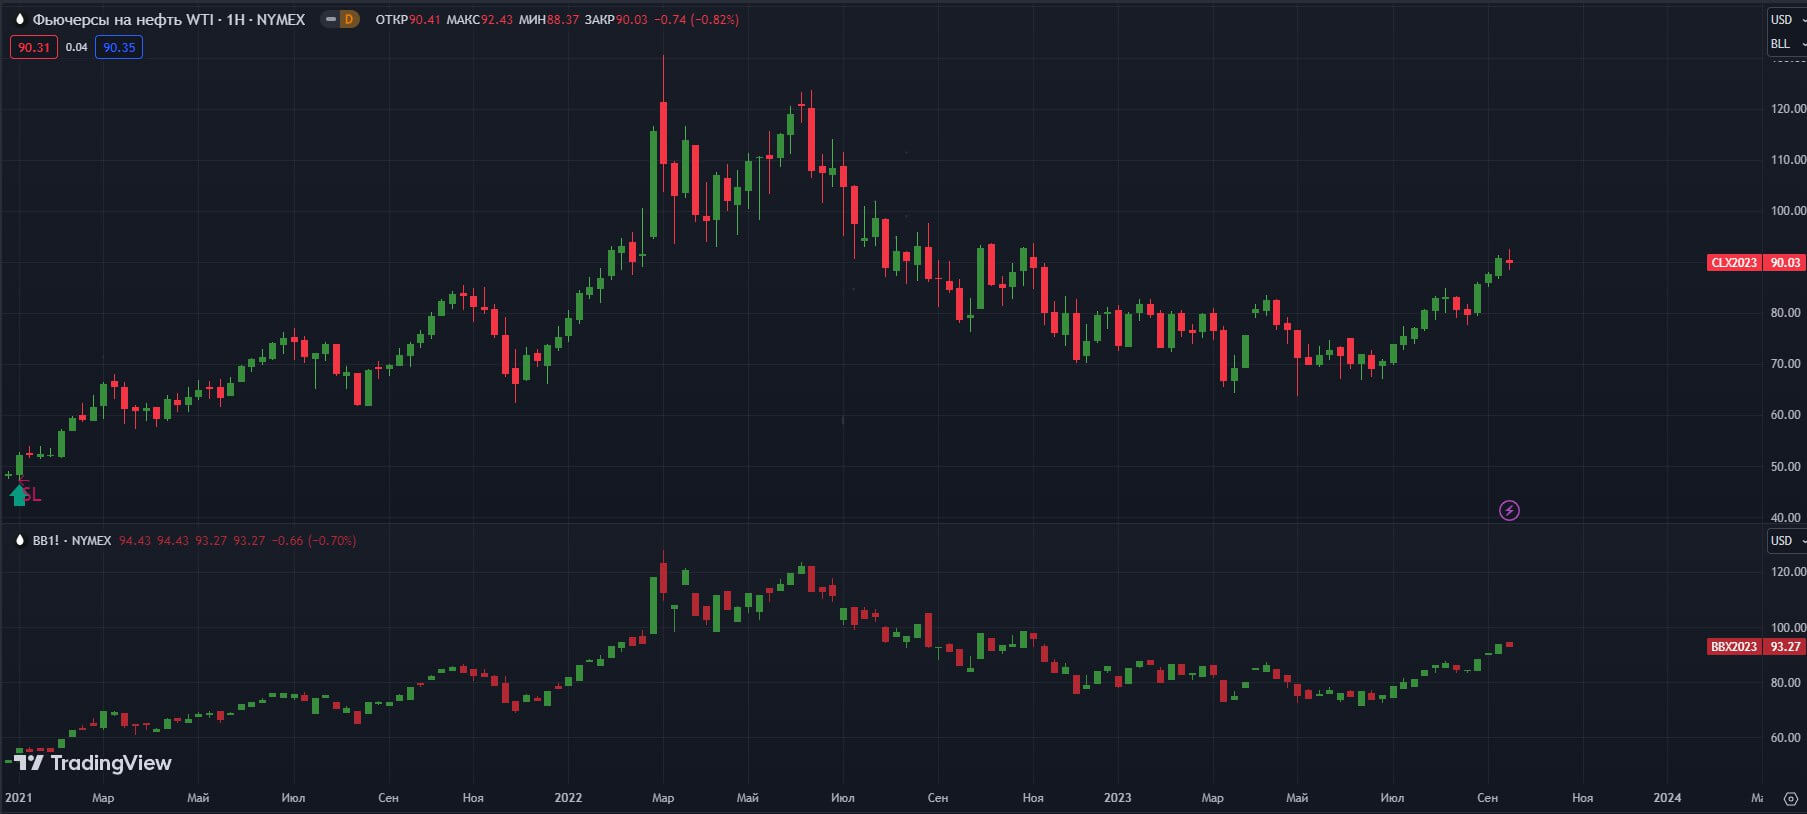Click the 93.27 last price tag

pyautogui.click(x=1784, y=647)
